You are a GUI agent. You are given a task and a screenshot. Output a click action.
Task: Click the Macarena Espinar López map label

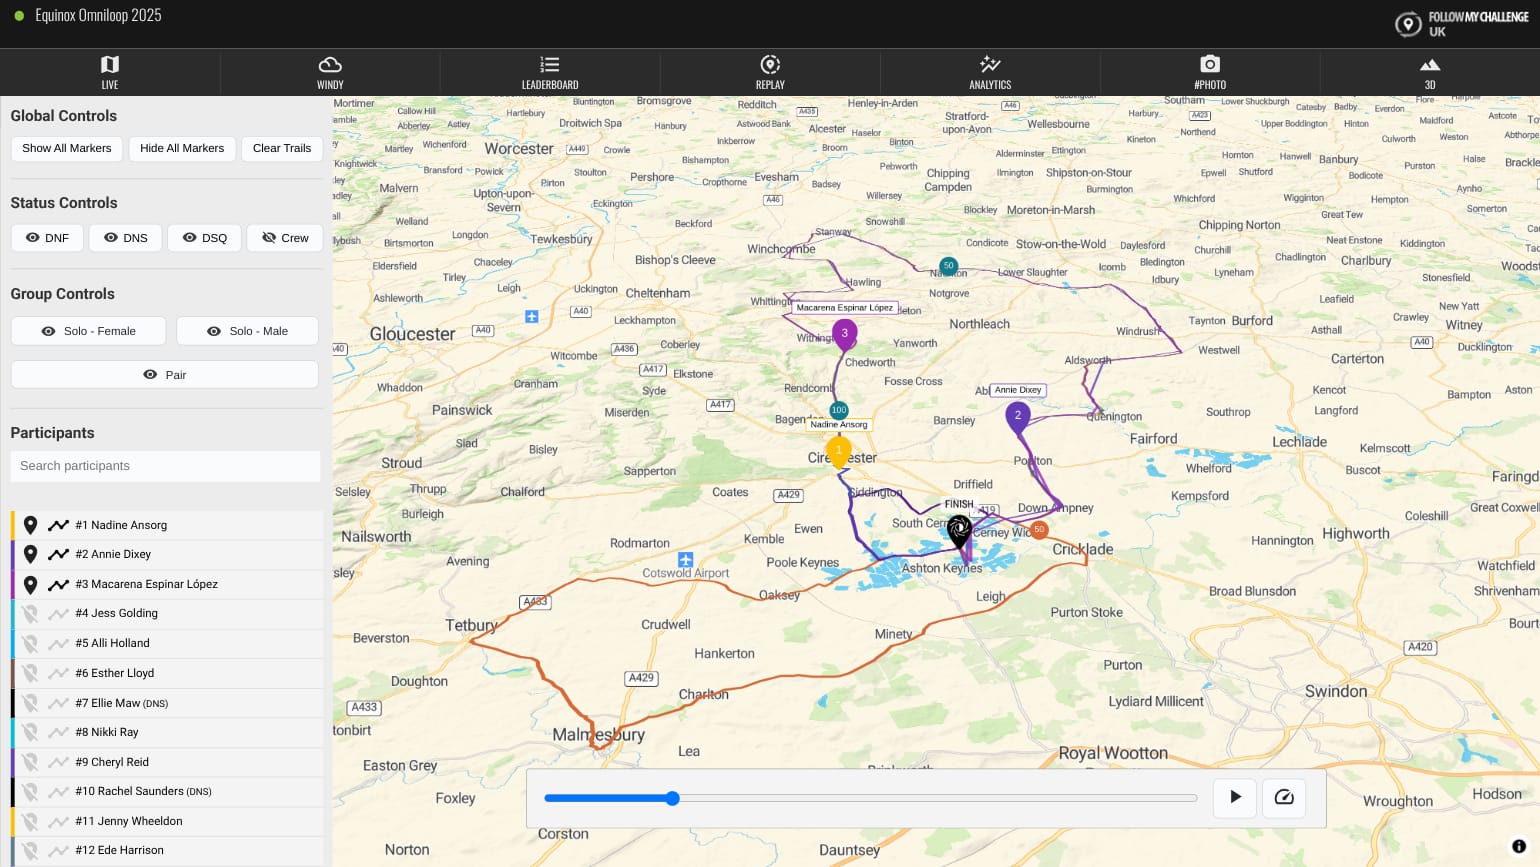[845, 308]
